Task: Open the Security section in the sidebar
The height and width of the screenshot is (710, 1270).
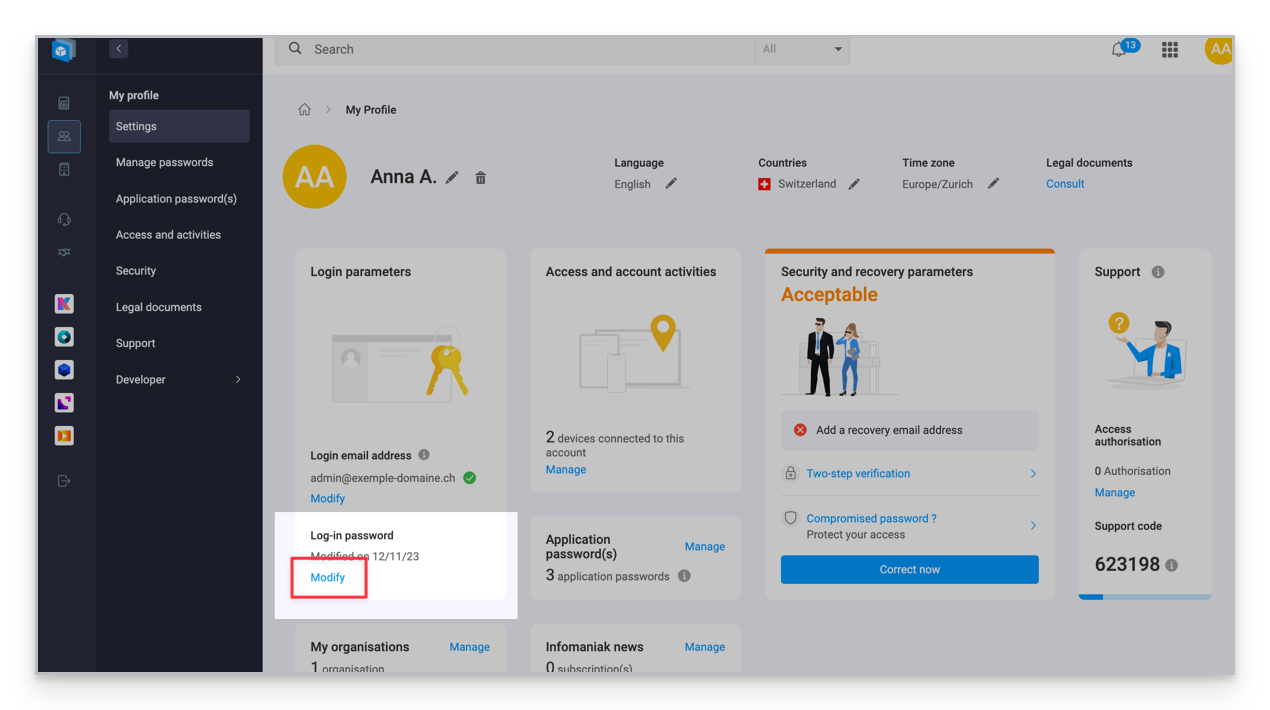Action: pos(135,270)
